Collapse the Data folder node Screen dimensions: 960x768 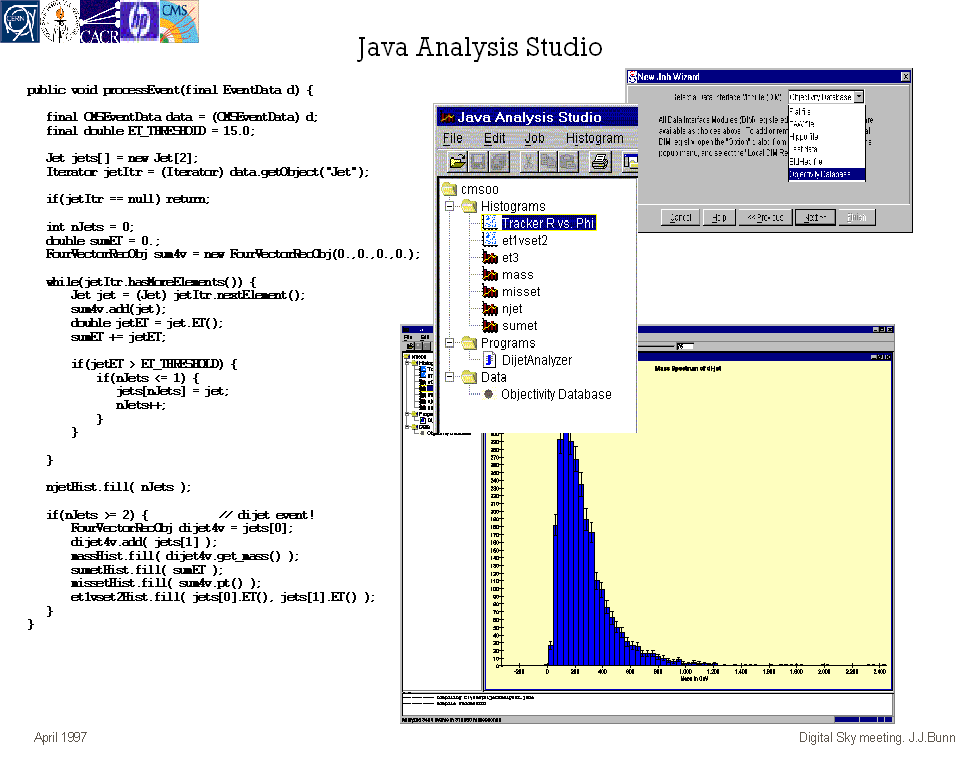tap(449, 377)
